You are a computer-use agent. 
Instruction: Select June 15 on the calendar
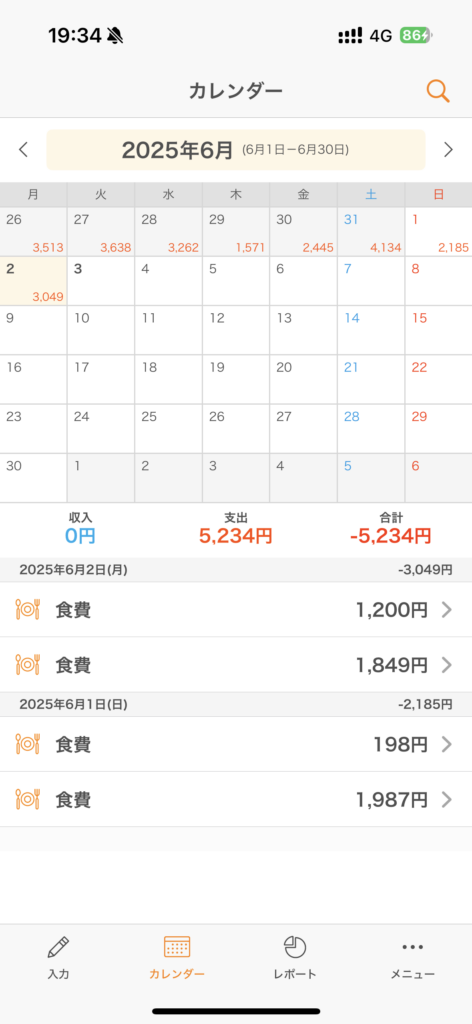pos(439,330)
